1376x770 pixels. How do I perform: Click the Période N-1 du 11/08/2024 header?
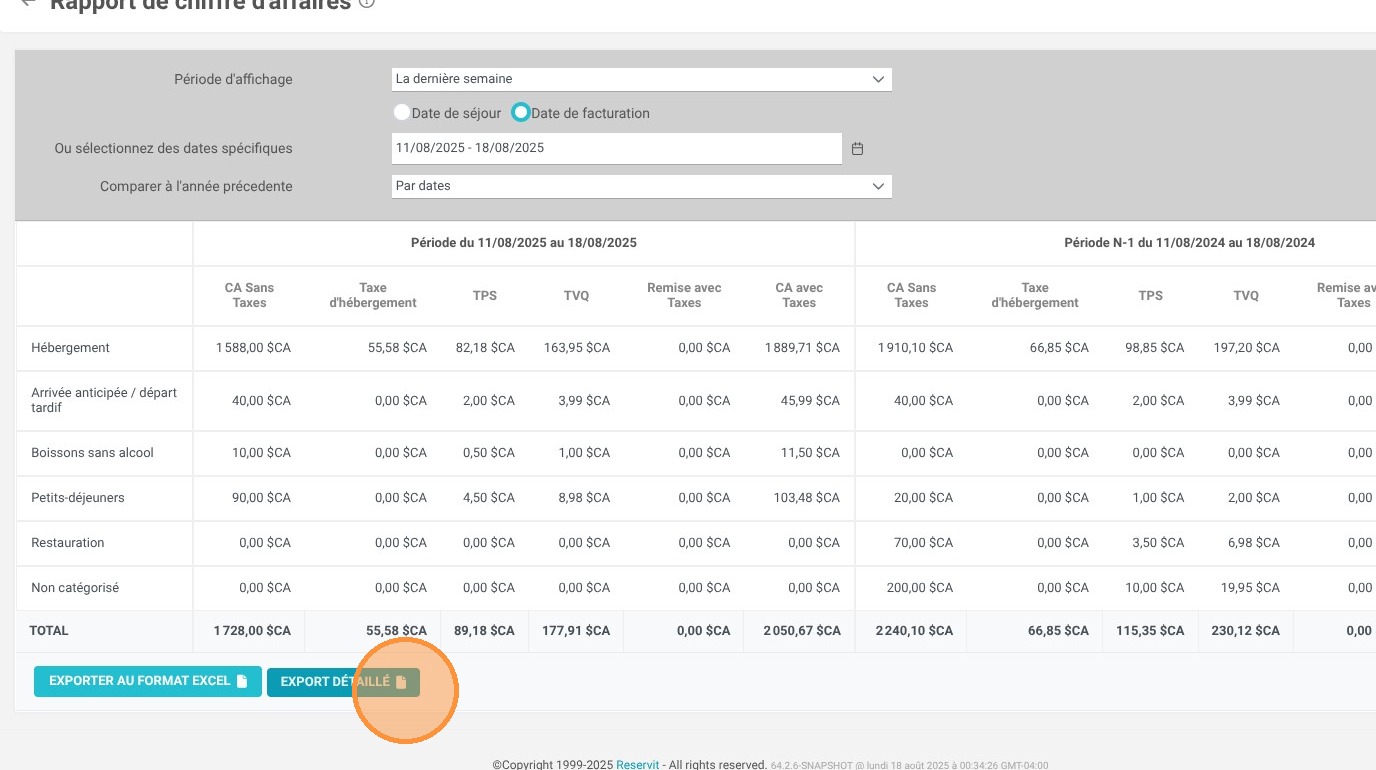(1190, 243)
